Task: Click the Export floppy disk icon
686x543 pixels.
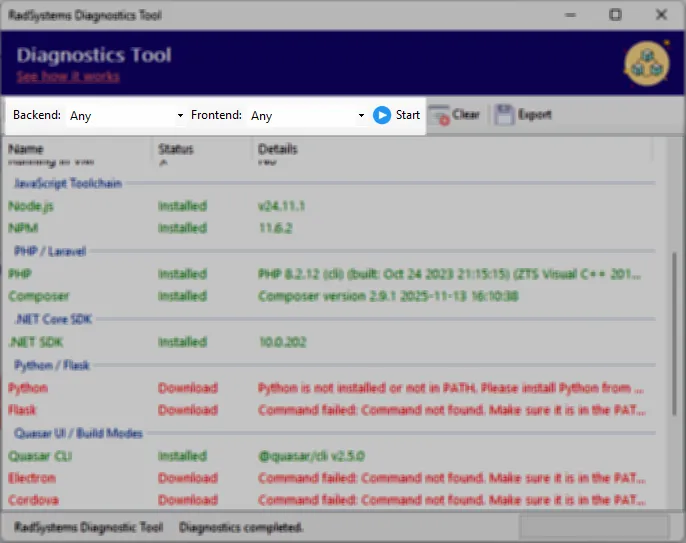Action: pos(504,115)
